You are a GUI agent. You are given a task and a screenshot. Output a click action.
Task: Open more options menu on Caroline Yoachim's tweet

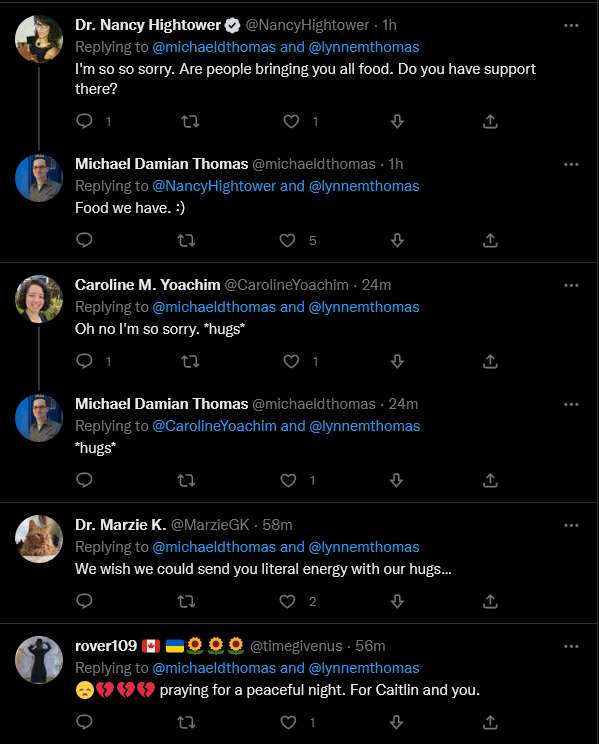[x=571, y=285]
